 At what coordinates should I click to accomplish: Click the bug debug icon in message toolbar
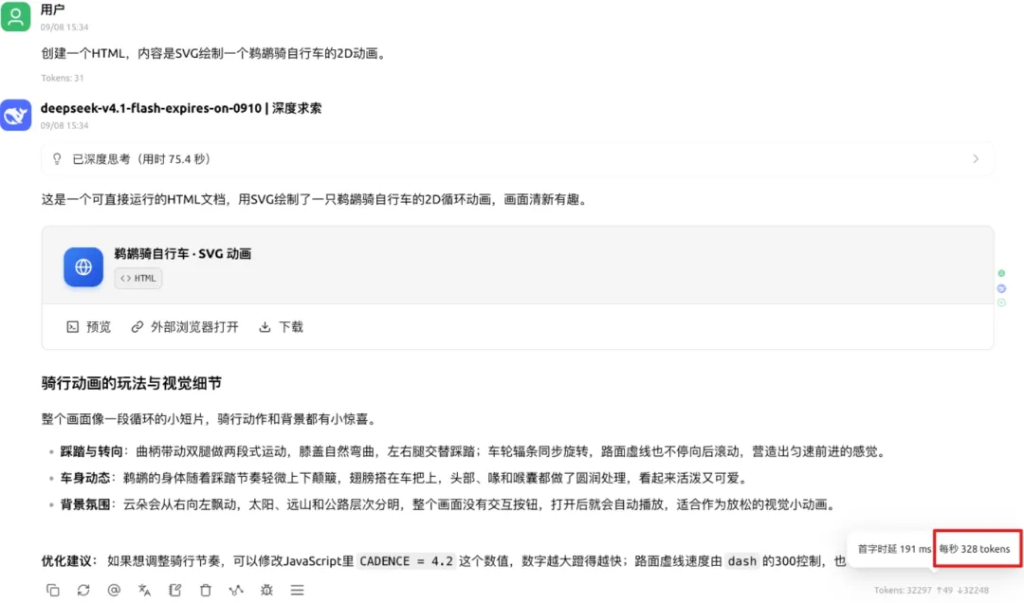[x=266, y=590]
